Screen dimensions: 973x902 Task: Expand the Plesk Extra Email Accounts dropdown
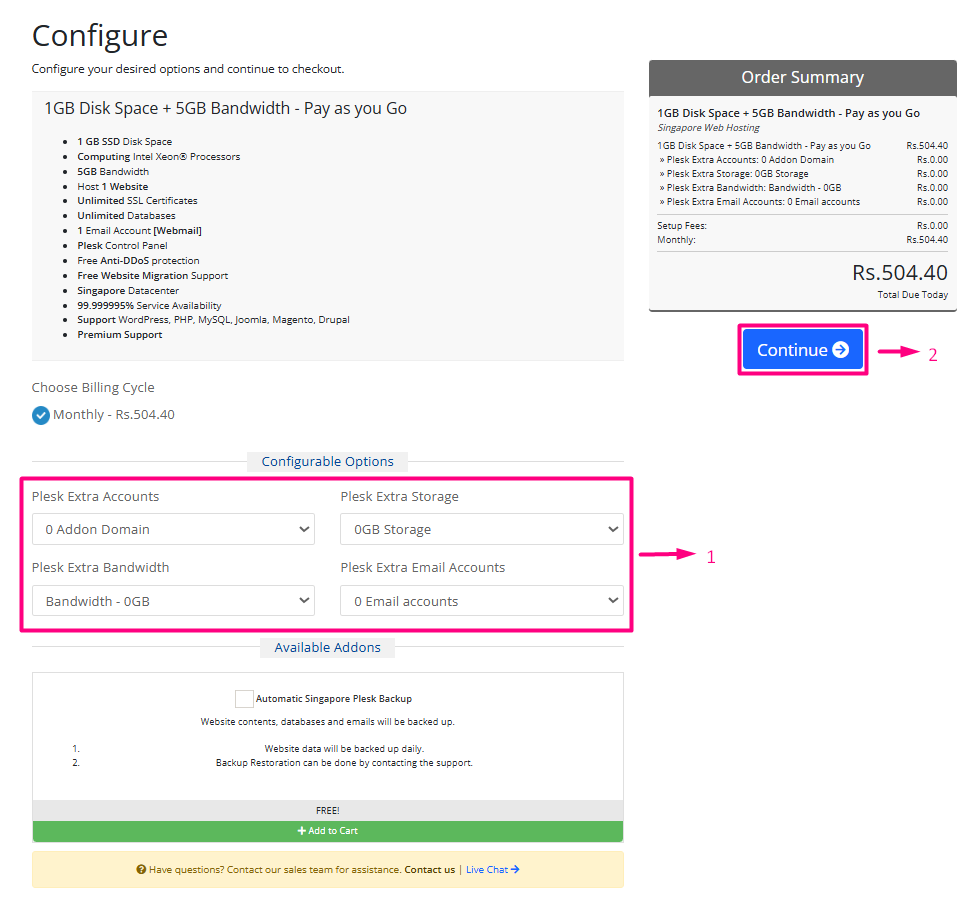481,601
